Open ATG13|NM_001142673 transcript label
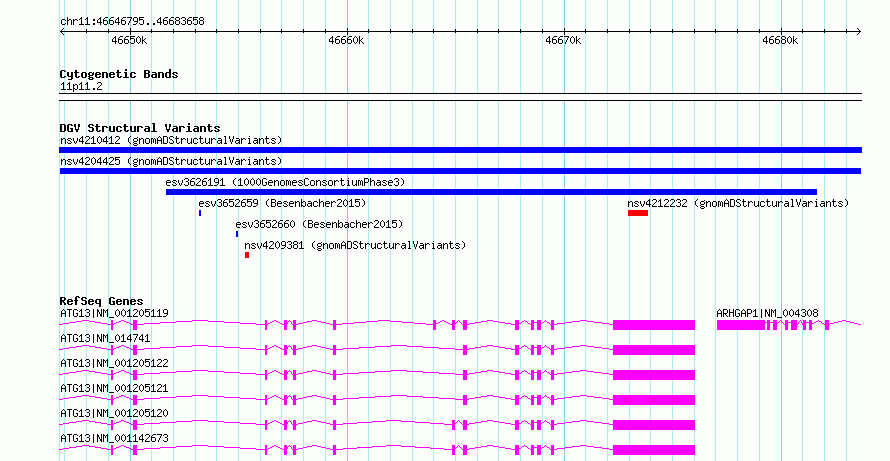The height and width of the screenshot is (461, 890). 114,438
